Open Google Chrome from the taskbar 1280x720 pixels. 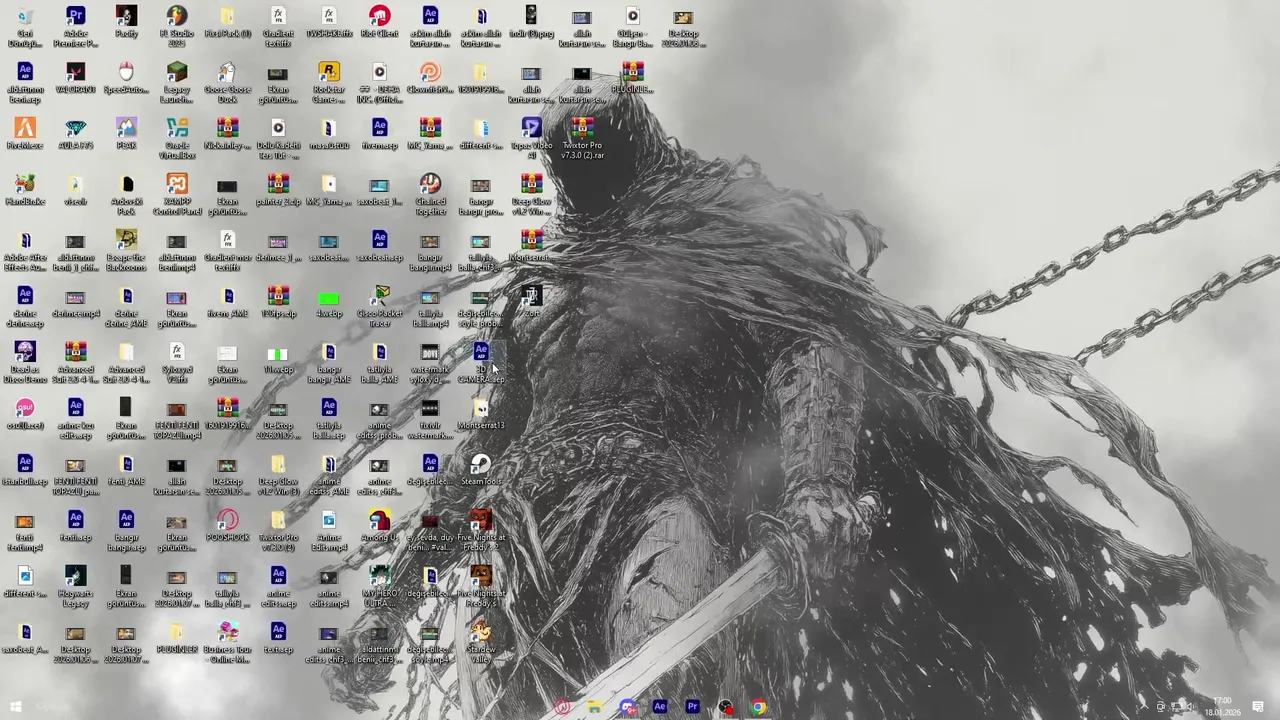(x=758, y=707)
